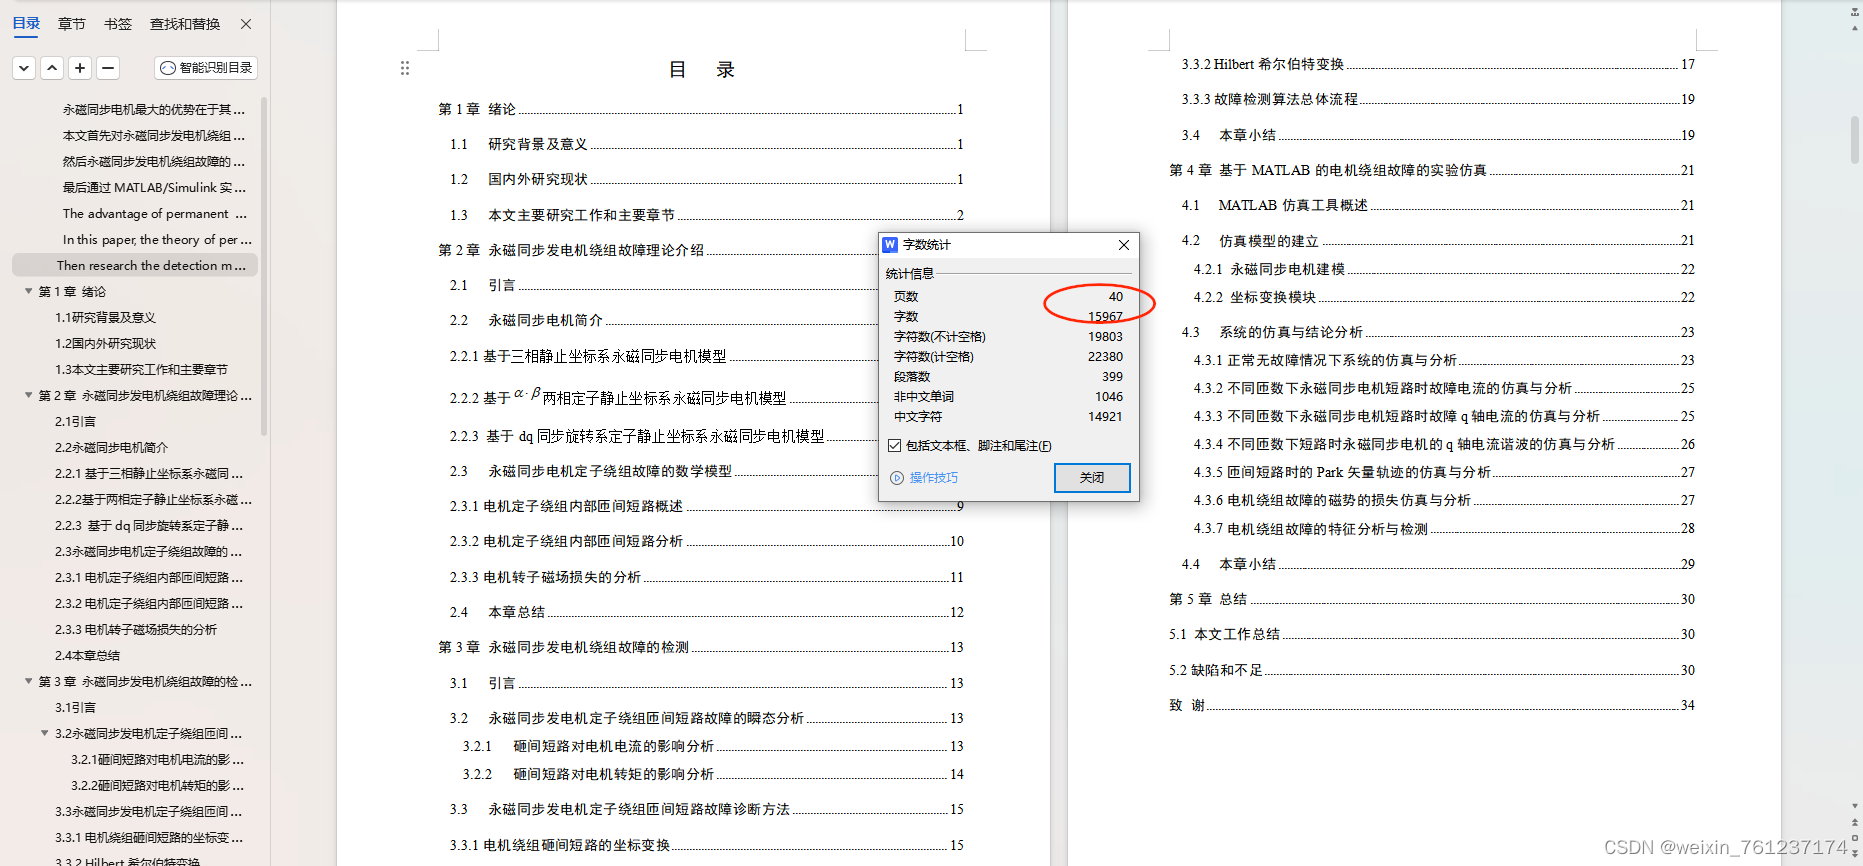Image resolution: width=1863 pixels, height=866 pixels.
Task: Click the 智能识别目录 button
Action: 206,68
